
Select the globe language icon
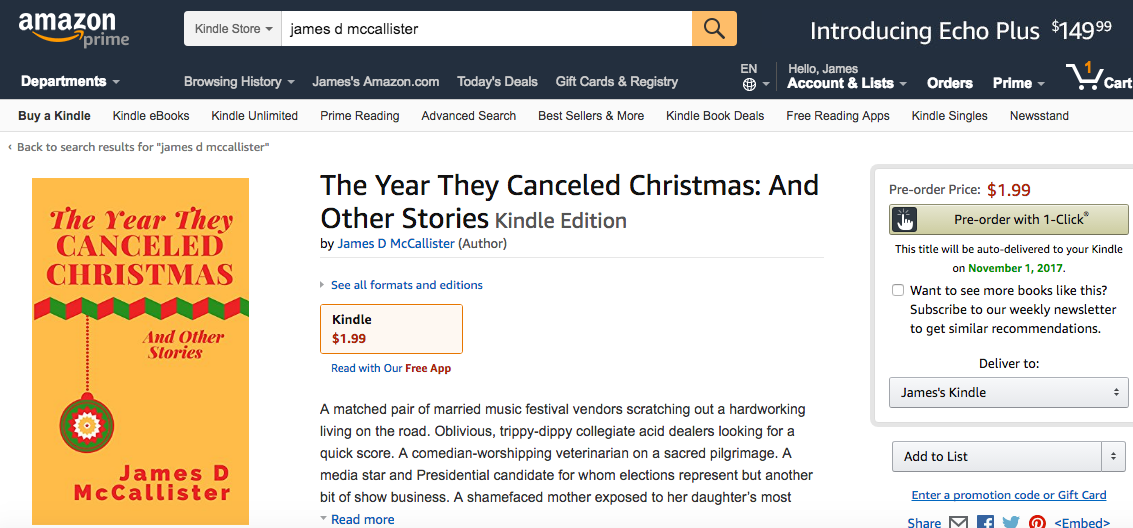pyautogui.click(x=749, y=85)
